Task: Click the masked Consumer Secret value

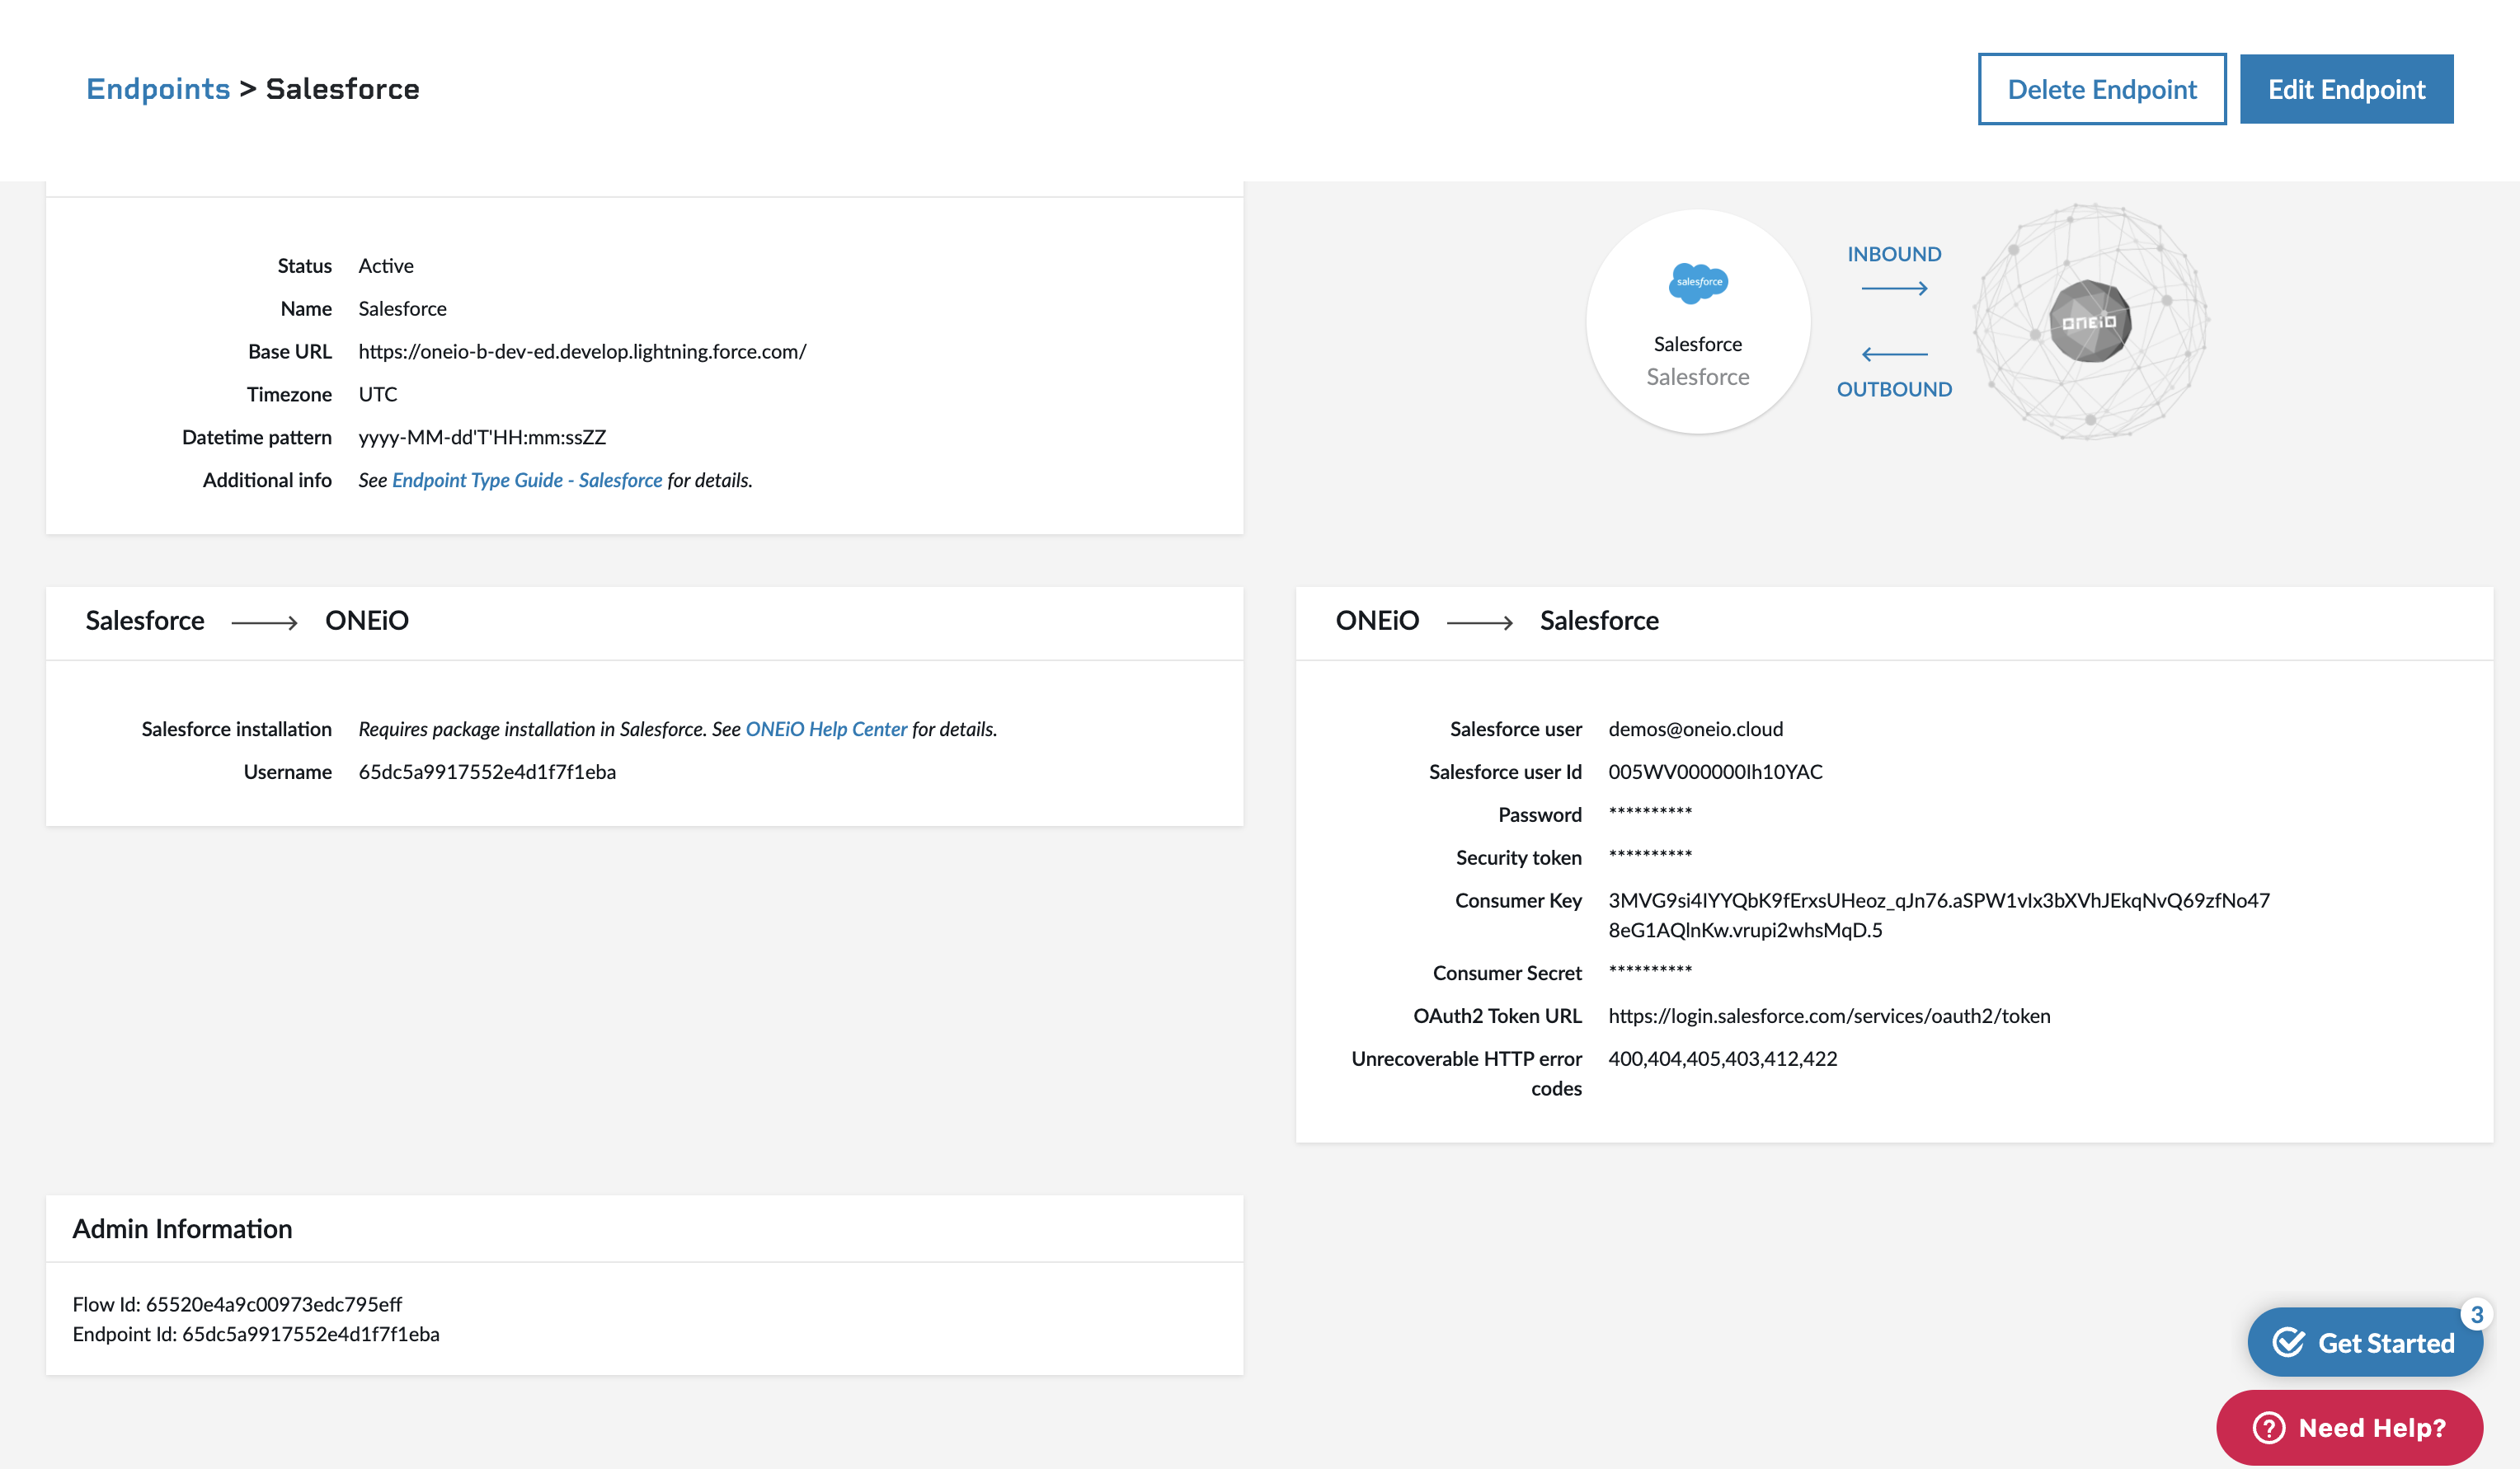Action: click(x=1650, y=971)
